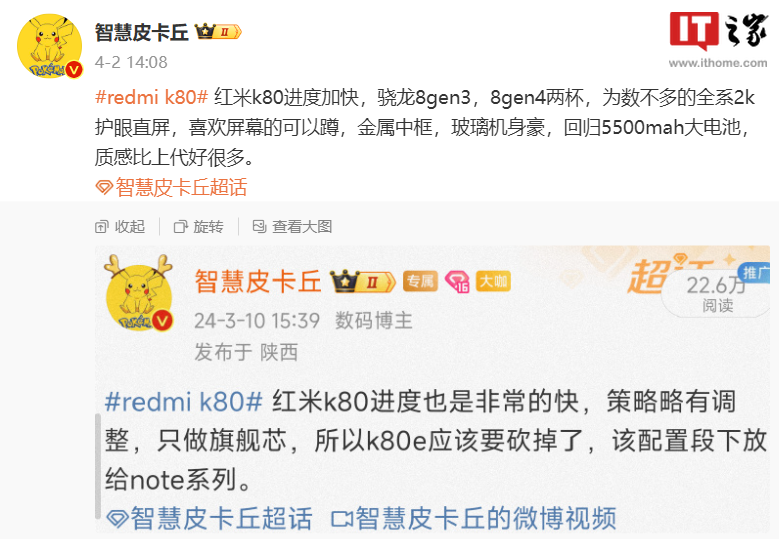Open blue #redmi k80# hashtag in embedded post

(183, 402)
